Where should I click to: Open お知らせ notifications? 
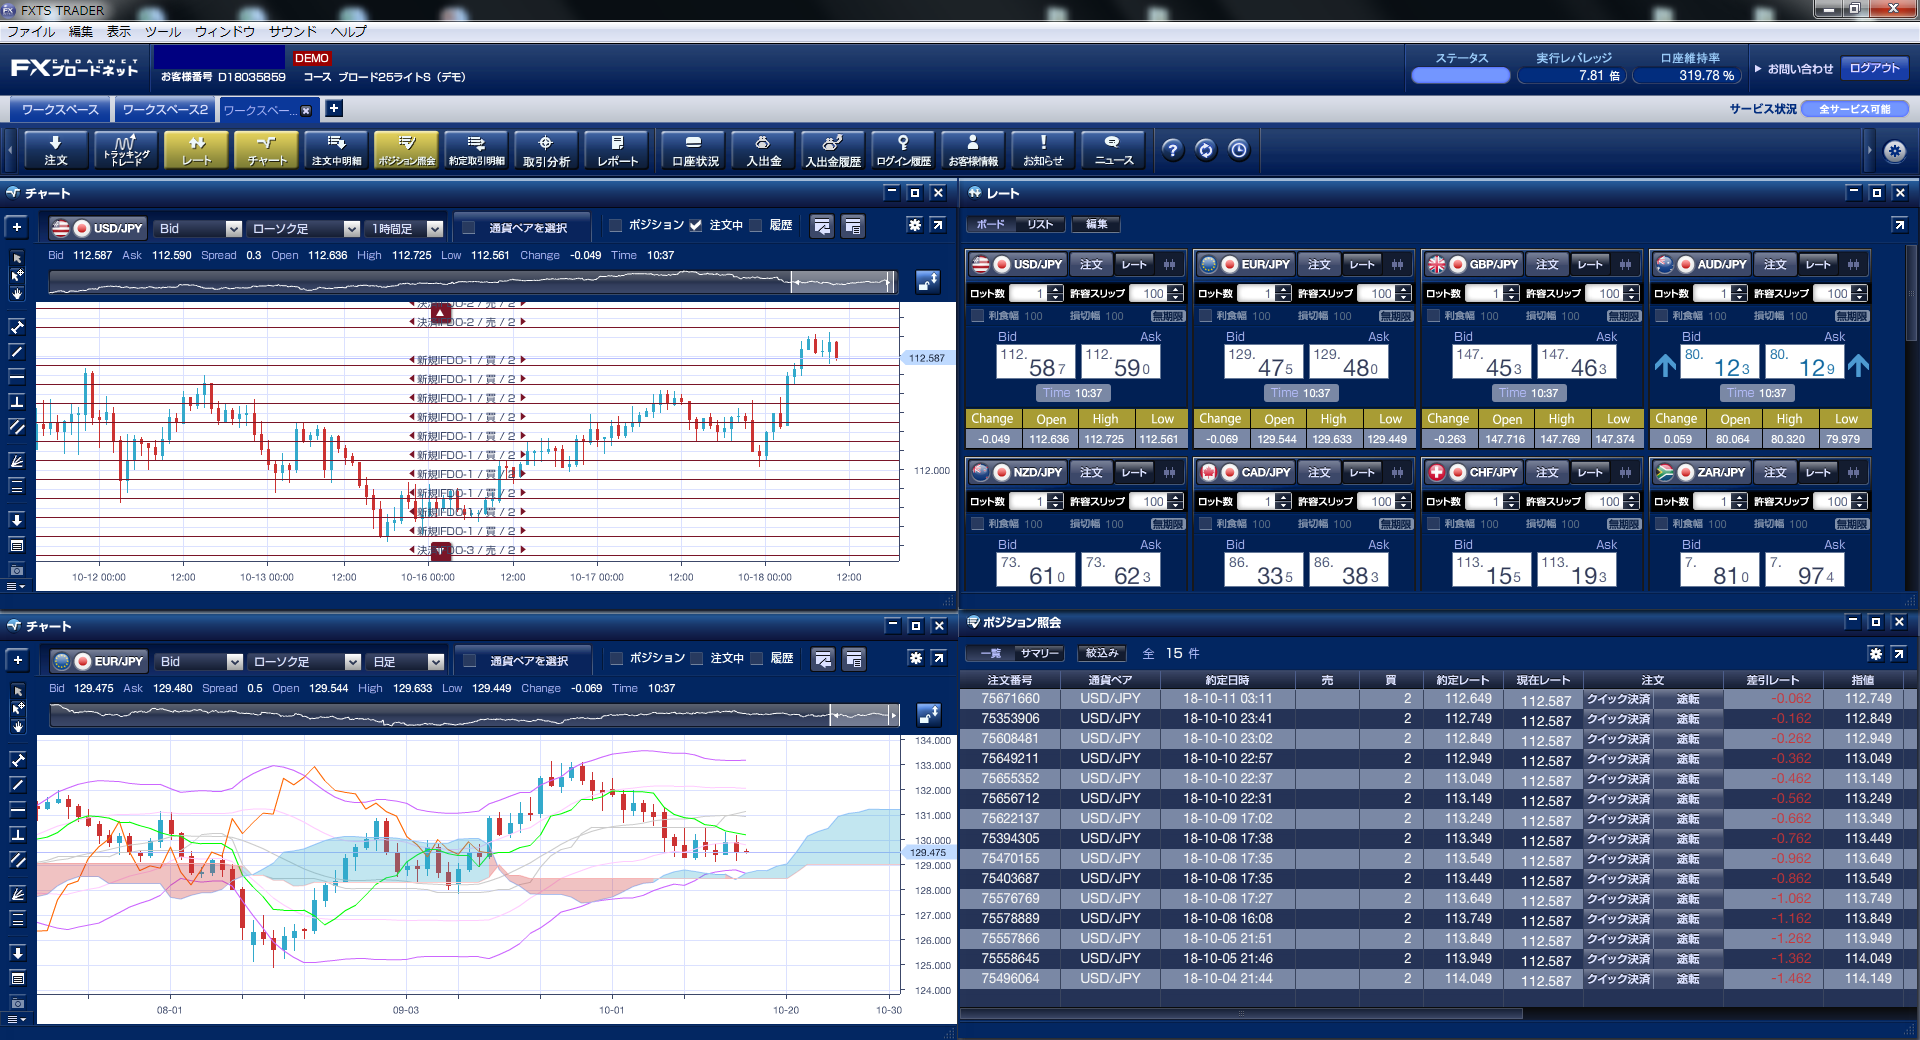(1043, 150)
